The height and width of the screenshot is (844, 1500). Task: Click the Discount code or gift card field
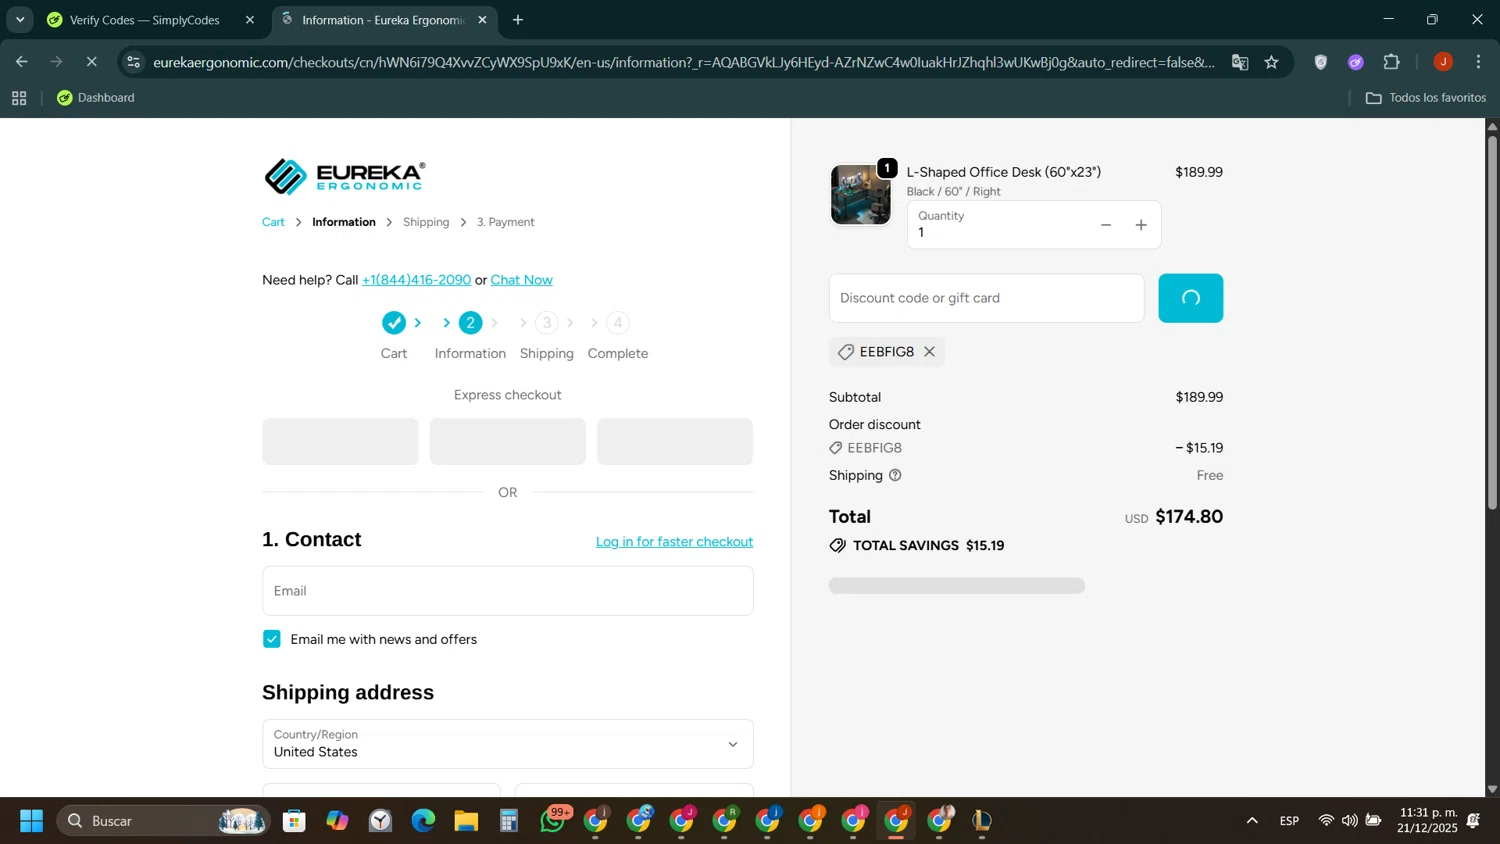(986, 298)
